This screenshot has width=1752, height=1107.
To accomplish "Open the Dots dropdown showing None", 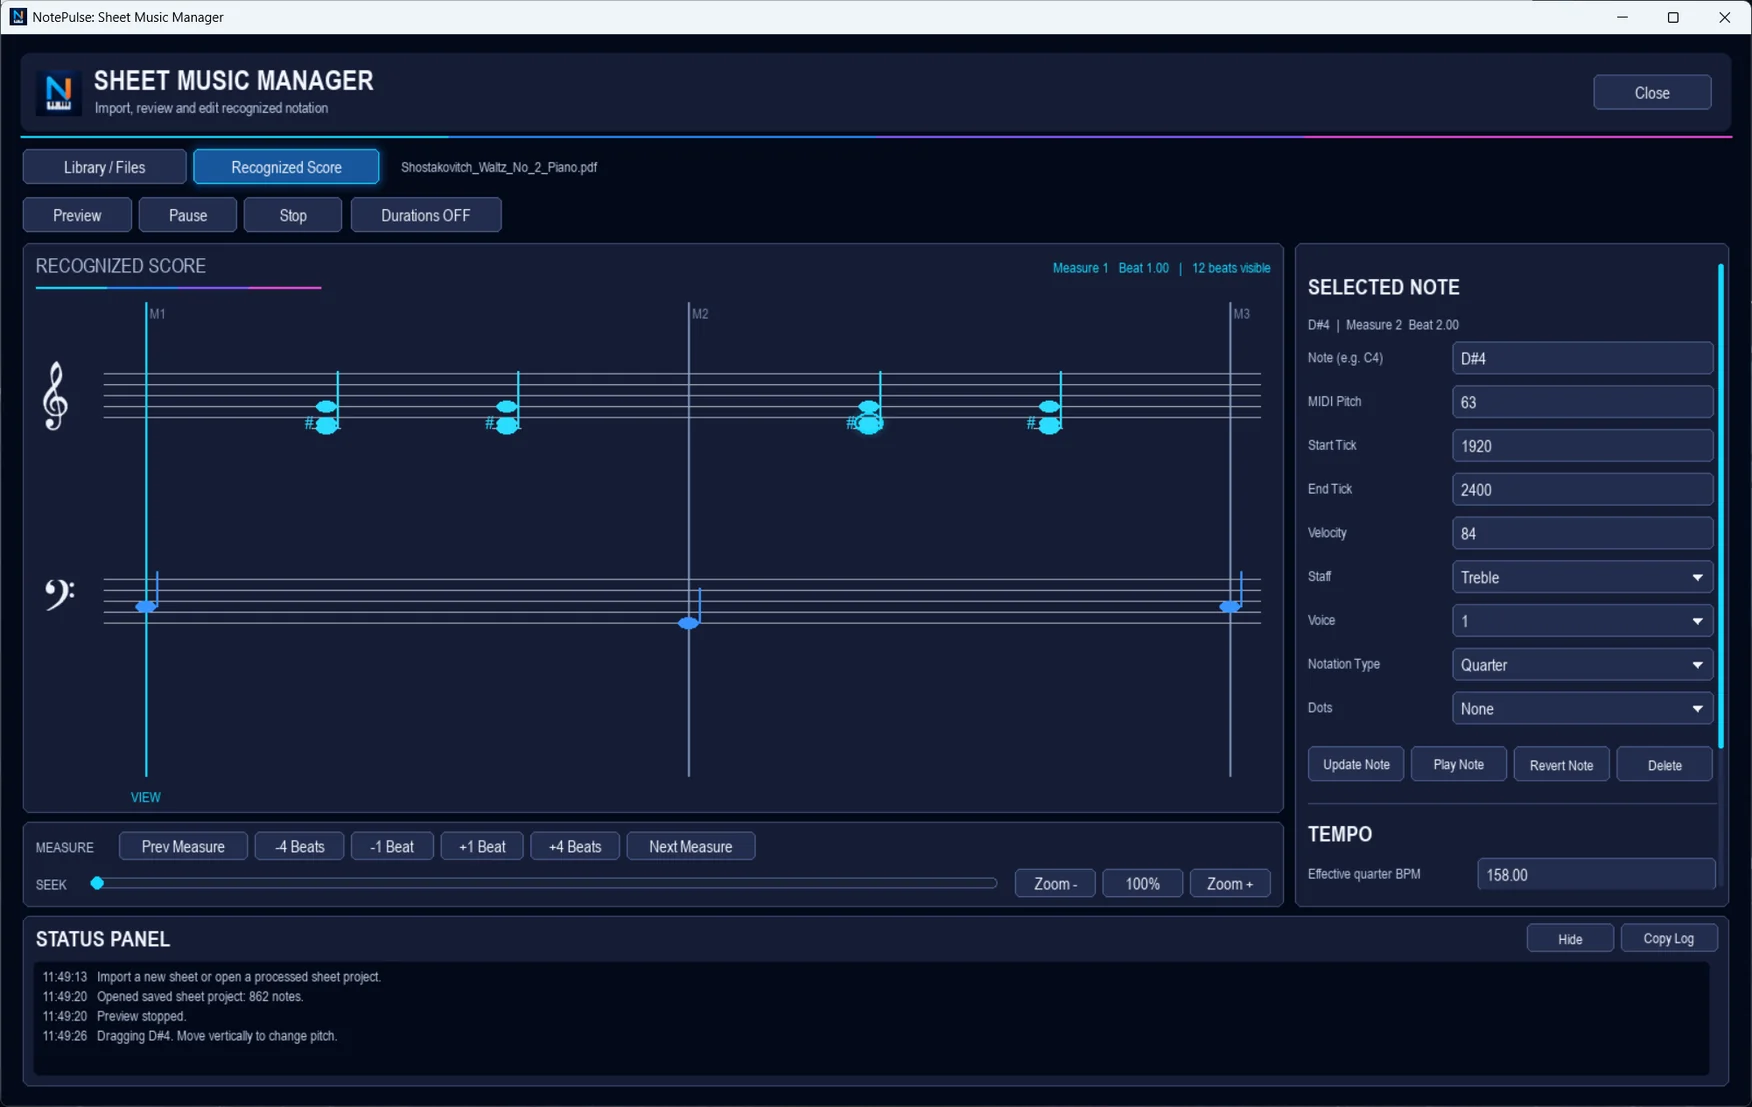I will [x=1582, y=709].
